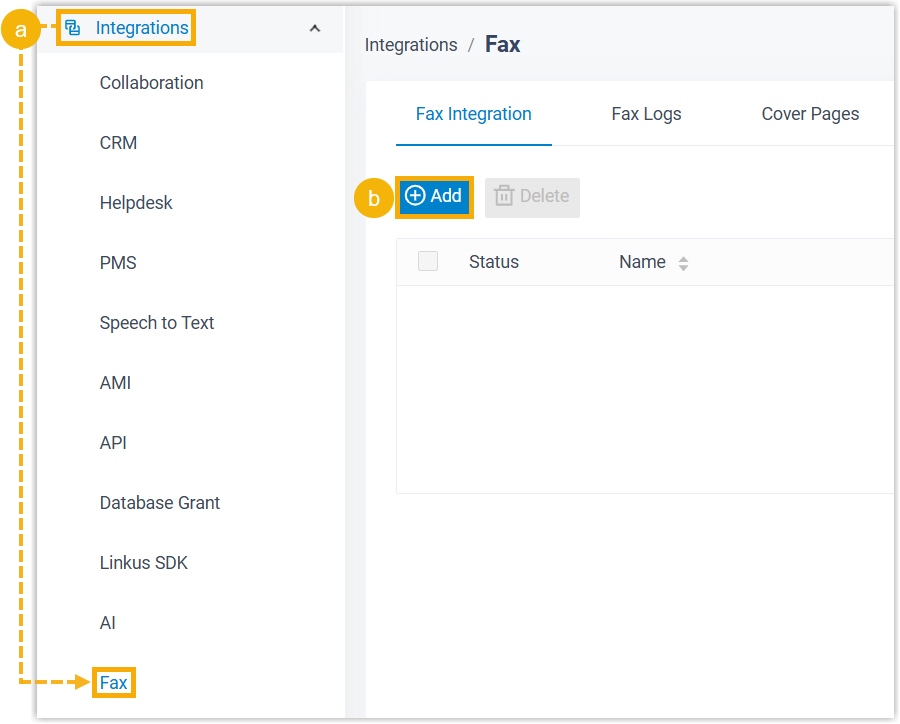Collapse the Integrations menu chevron
This screenshot has height=724, width=900.
point(315,28)
